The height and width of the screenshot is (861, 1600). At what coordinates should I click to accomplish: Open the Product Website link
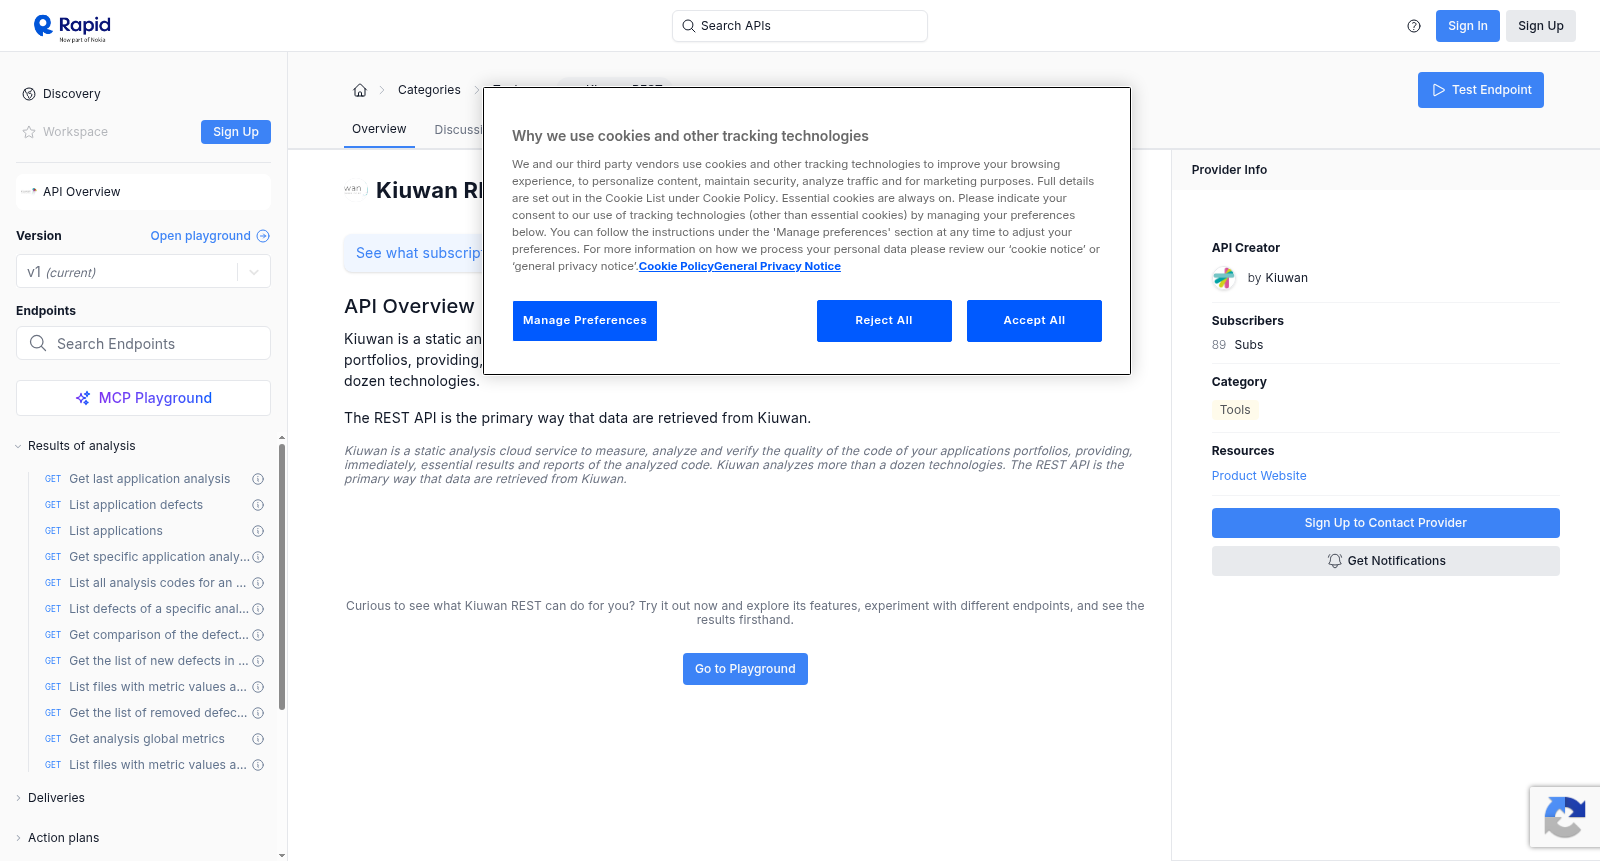coord(1259,476)
